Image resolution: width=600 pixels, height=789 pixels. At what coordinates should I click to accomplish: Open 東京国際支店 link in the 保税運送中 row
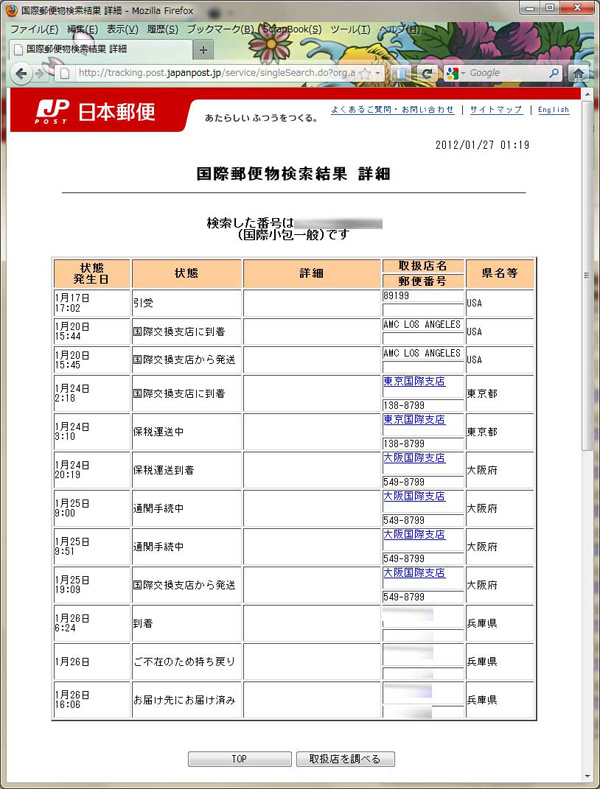[414, 420]
